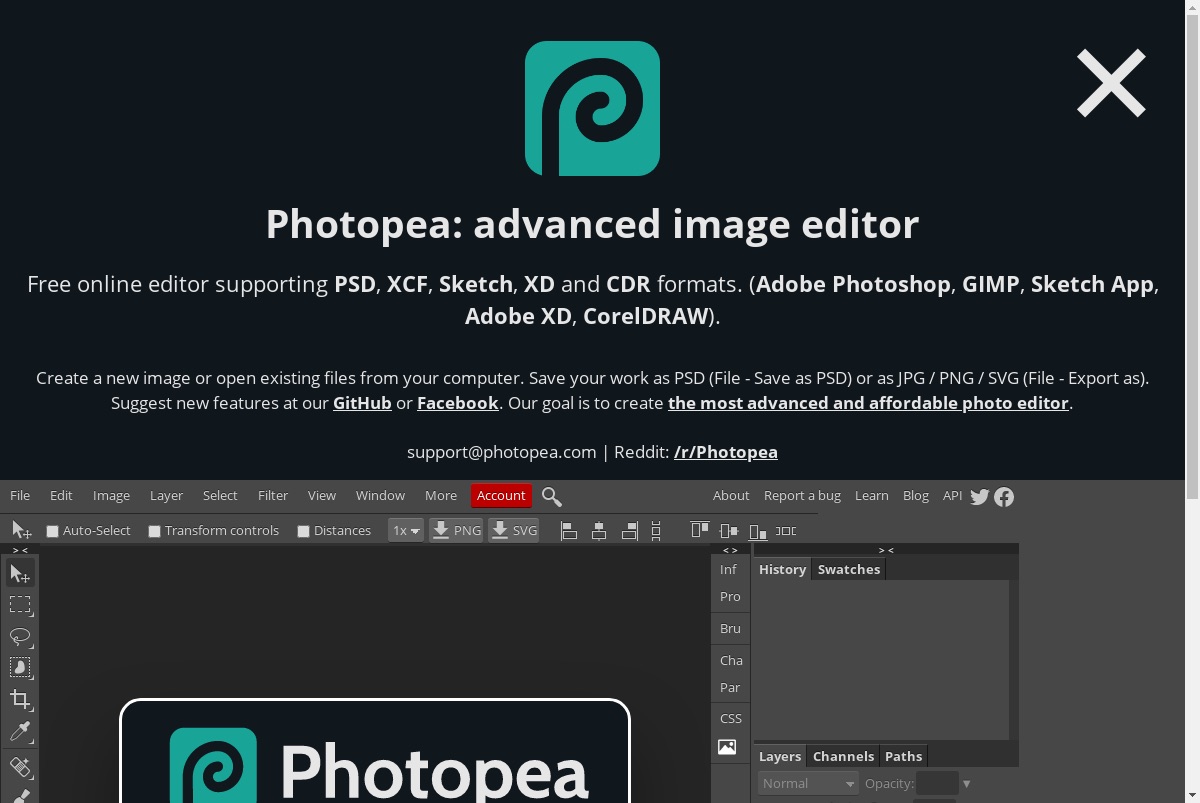Open the Window menu
This screenshot has width=1200, height=803.
tap(380, 496)
